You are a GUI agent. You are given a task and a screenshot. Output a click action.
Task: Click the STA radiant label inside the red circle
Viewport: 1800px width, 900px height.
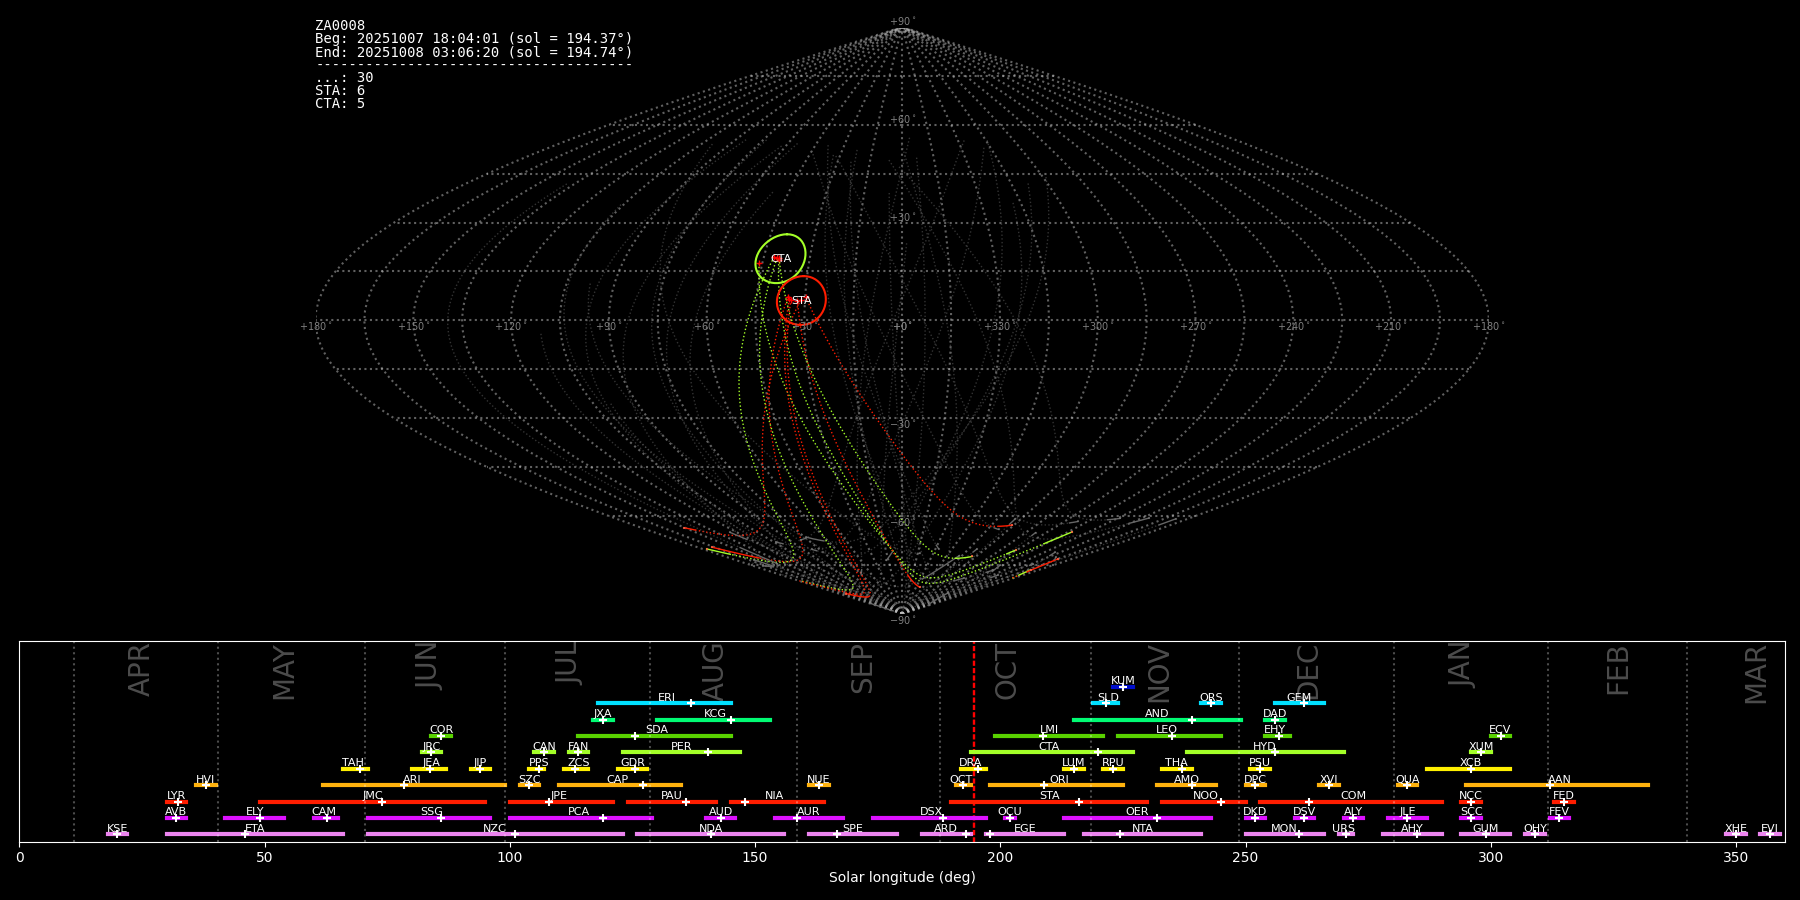(x=801, y=301)
